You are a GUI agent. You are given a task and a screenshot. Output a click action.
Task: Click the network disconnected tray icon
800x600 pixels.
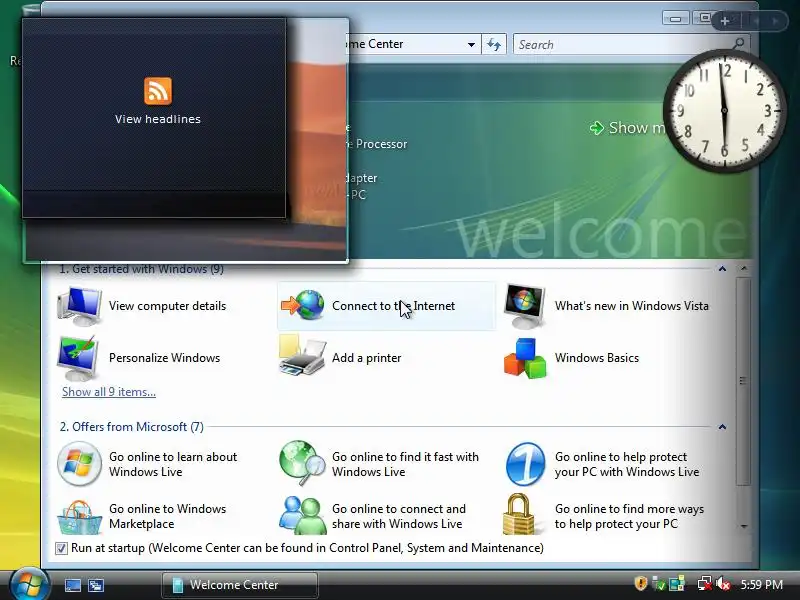tap(705, 584)
